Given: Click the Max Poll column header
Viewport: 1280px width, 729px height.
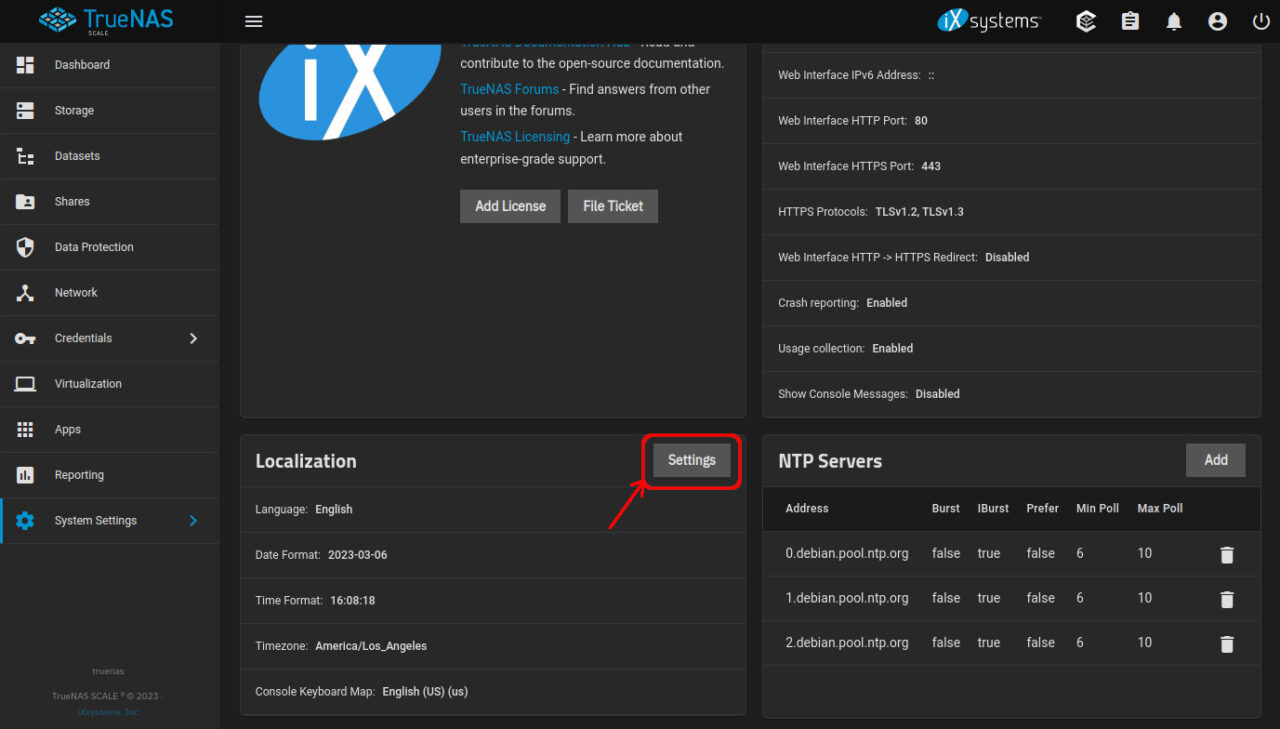Looking at the screenshot, I should click(x=1160, y=508).
